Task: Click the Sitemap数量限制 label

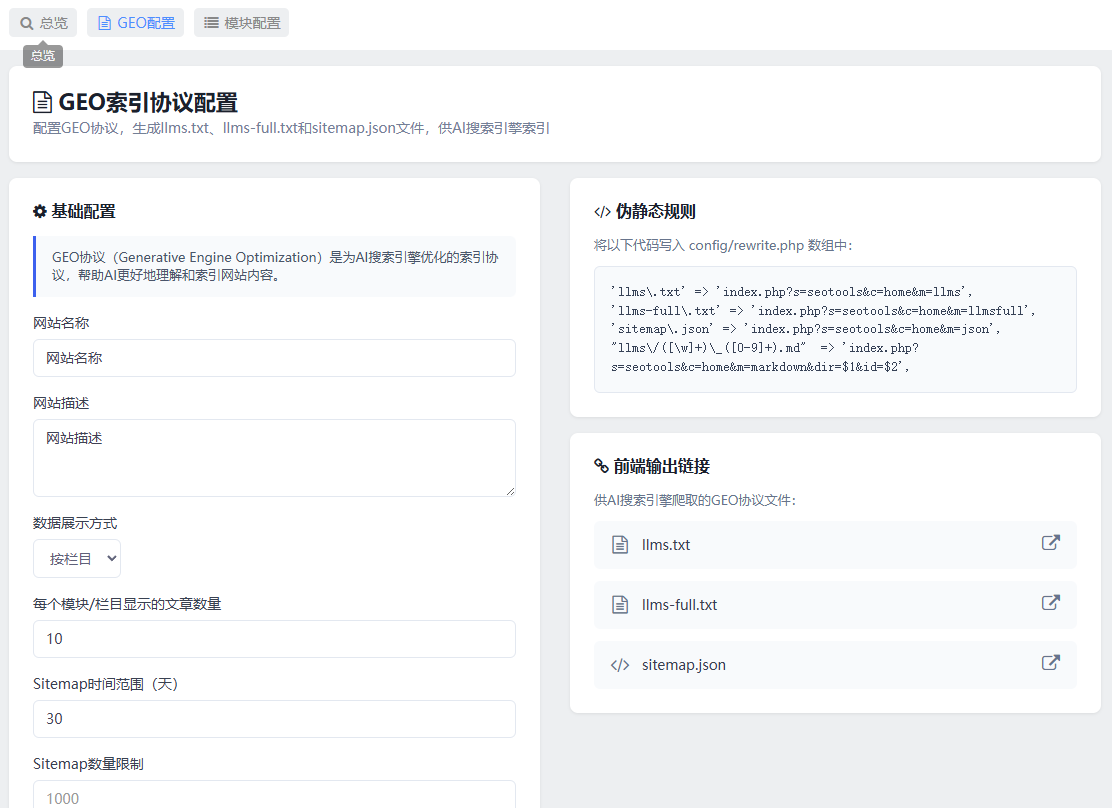Action: coord(89,764)
